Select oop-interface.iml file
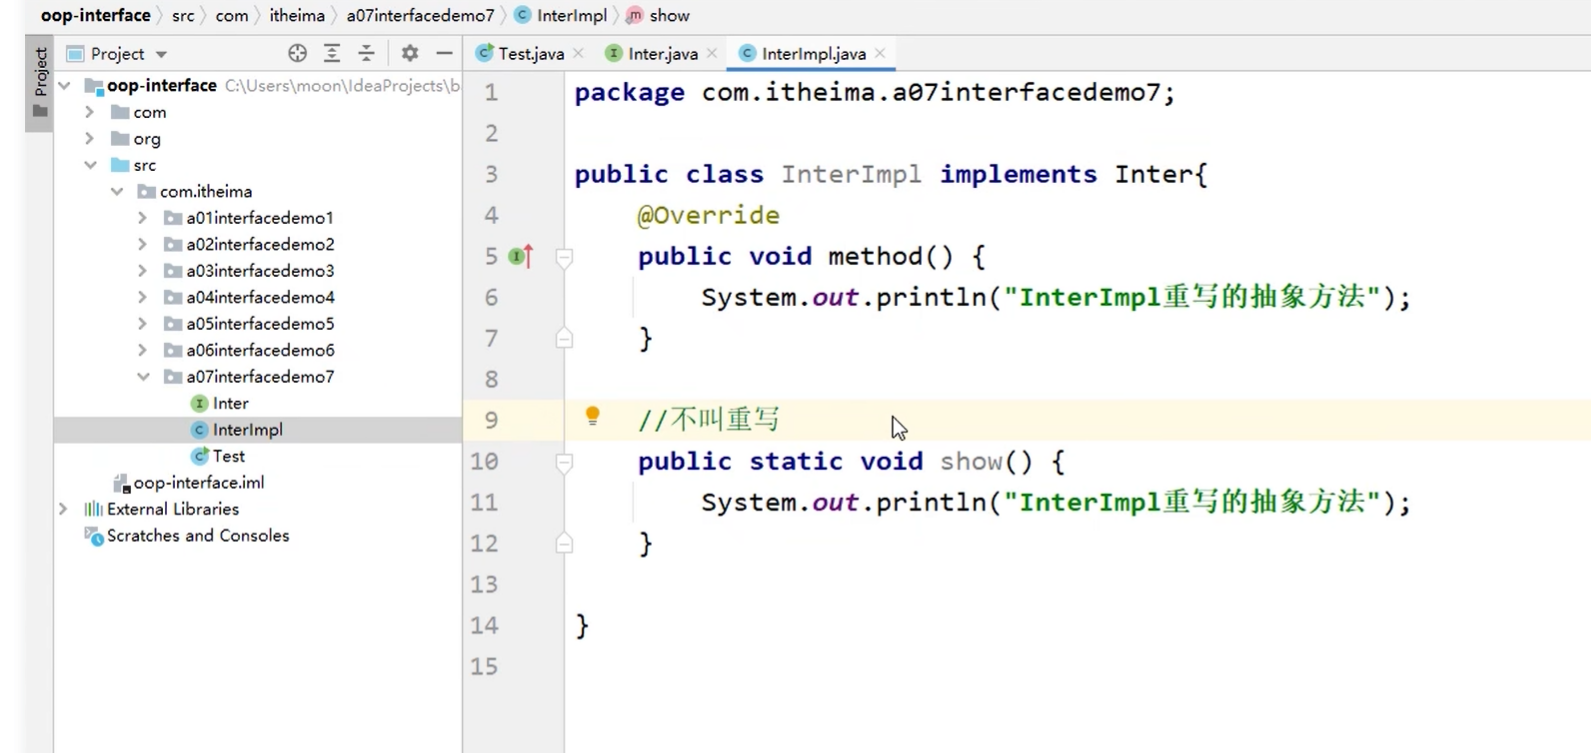Screen dimensions: 1591x753 coord(198,483)
